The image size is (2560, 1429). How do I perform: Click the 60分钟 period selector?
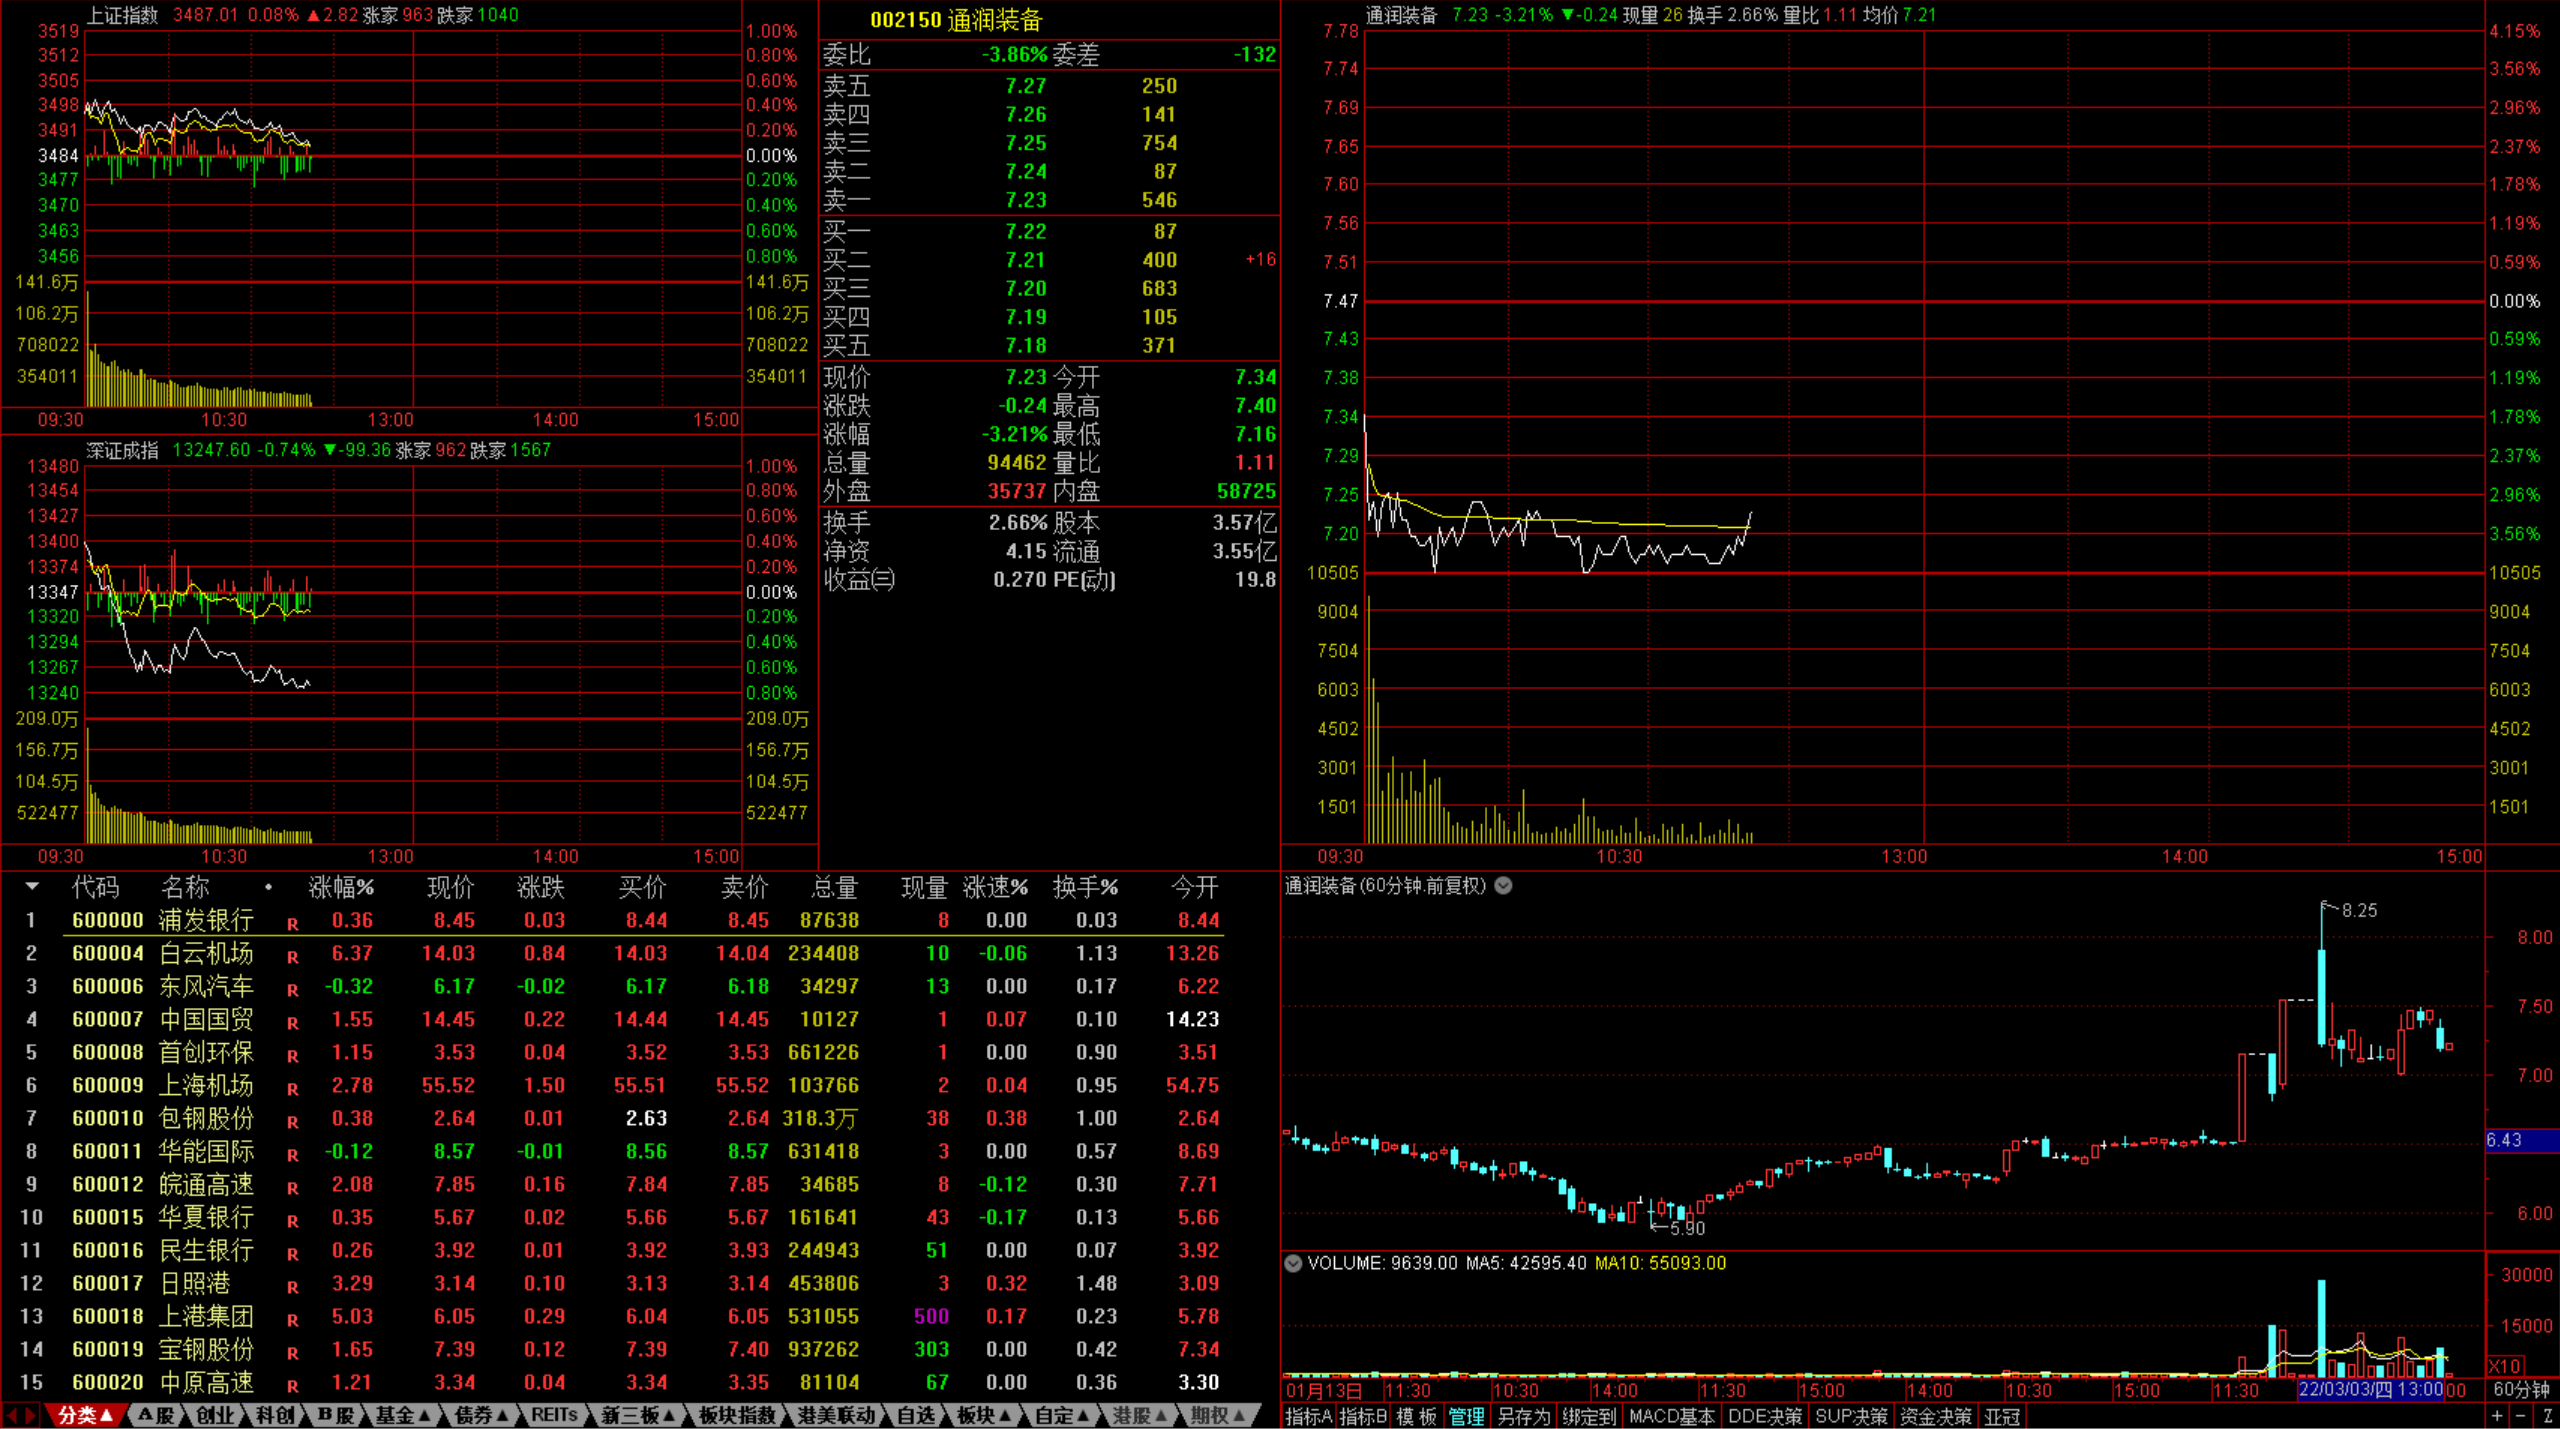2521,1389
